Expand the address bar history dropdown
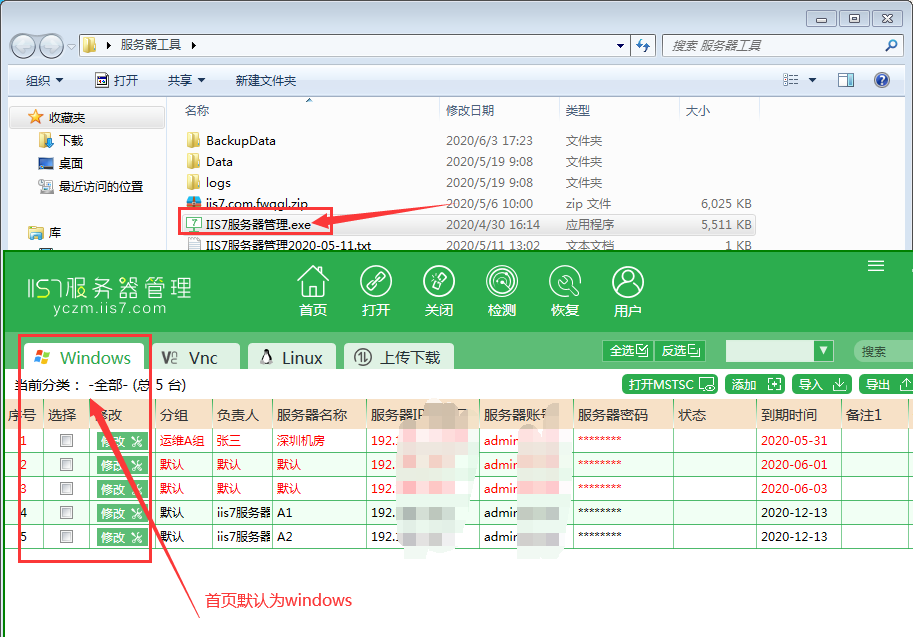Image resolution: width=913 pixels, height=637 pixels. coord(620,45)
